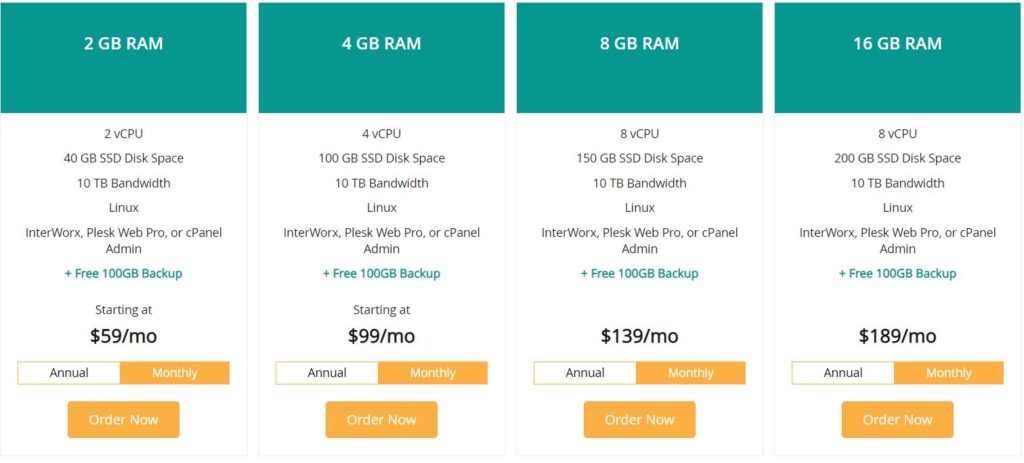Follow Free 100GB Backup link in 8 GB plan
This screenshot has height=463, width=1024.
click(639, 274)
